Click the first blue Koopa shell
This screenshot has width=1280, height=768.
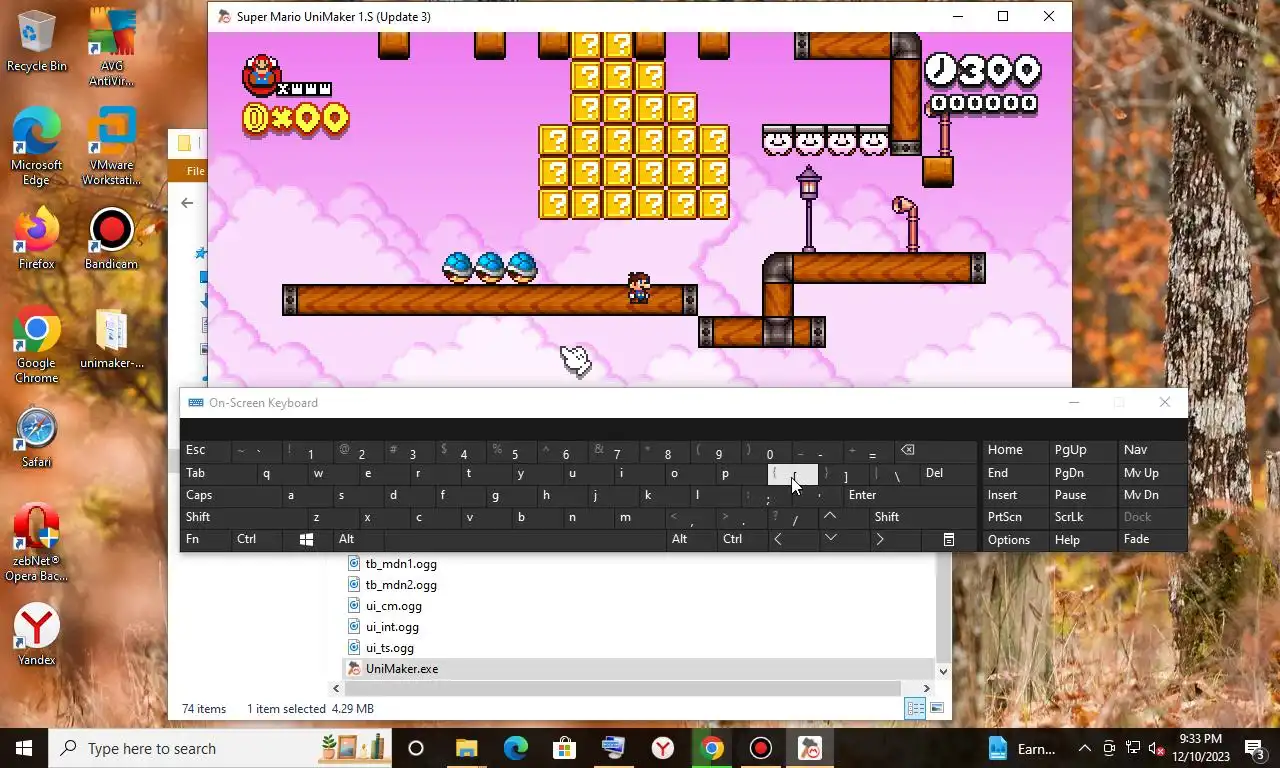pos(457,267)
